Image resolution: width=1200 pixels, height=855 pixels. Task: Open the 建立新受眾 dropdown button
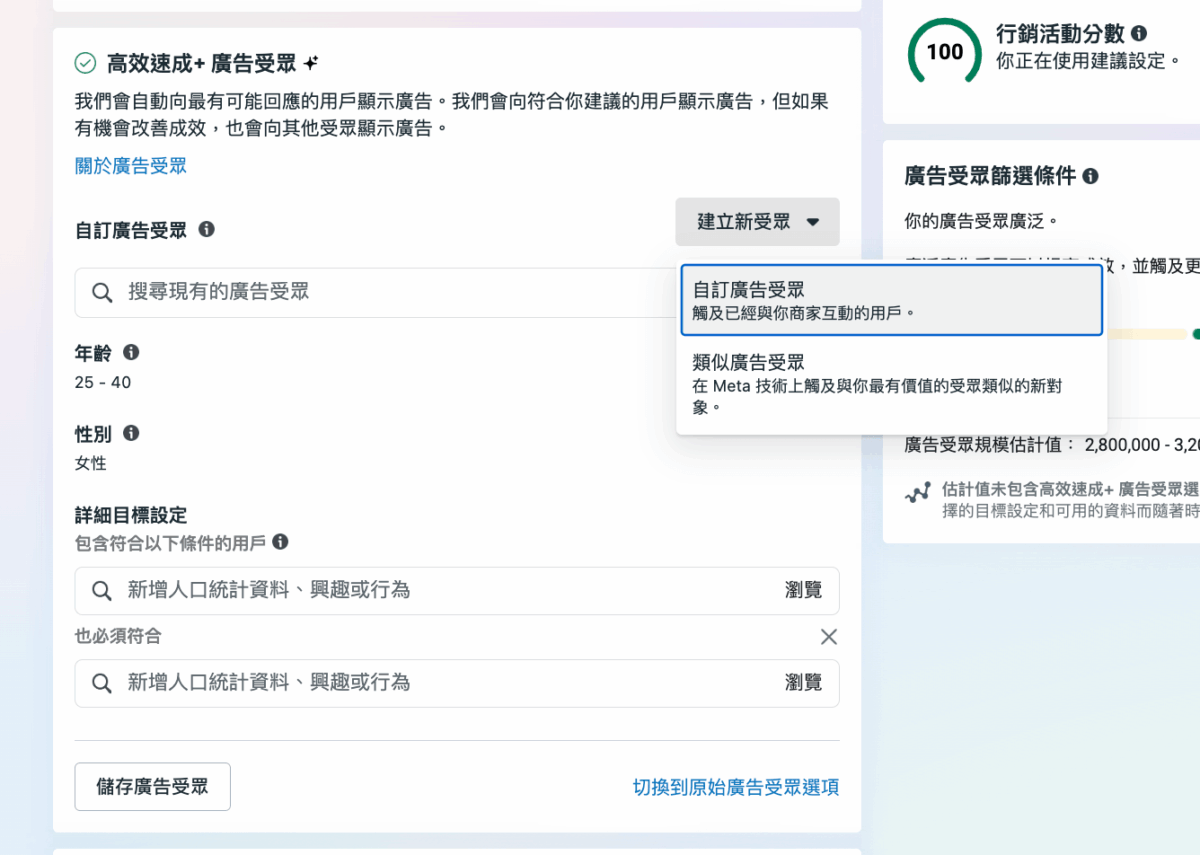(757, 222)
